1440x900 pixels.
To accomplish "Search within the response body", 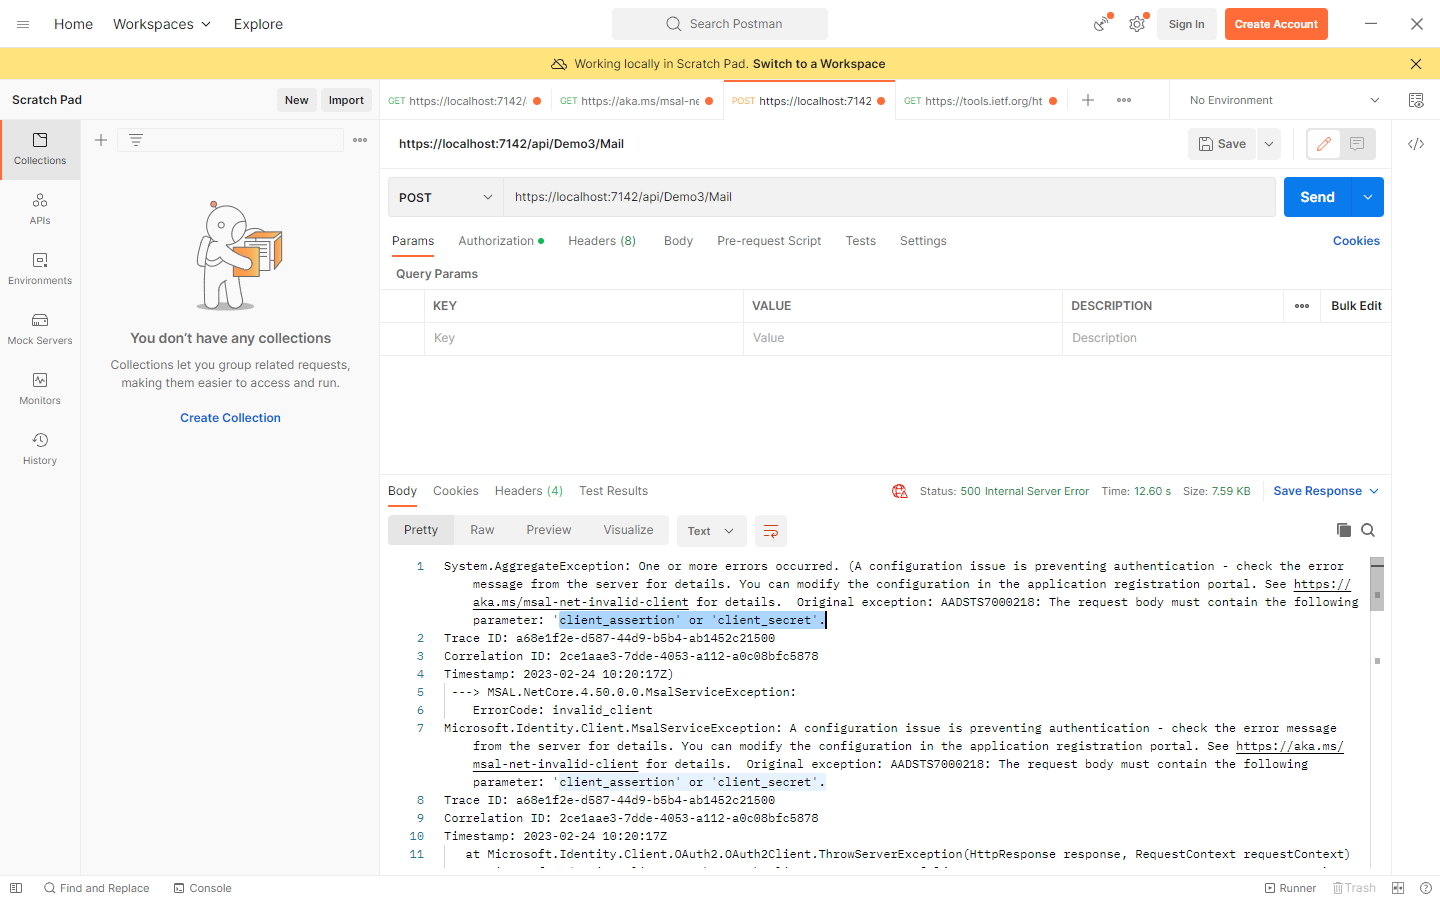I will click(x=1368, y=530).
